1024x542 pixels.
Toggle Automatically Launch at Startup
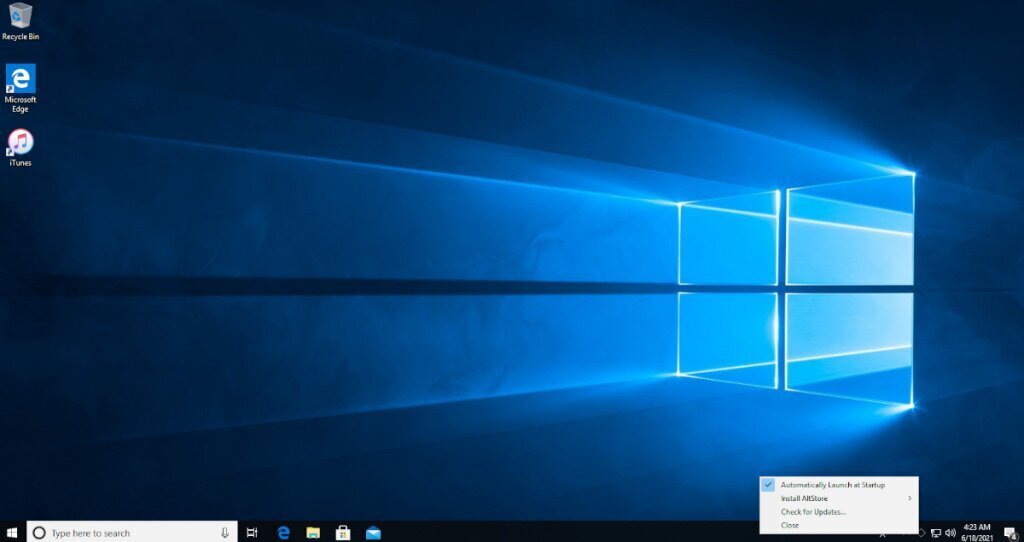(x=832, y=485)
